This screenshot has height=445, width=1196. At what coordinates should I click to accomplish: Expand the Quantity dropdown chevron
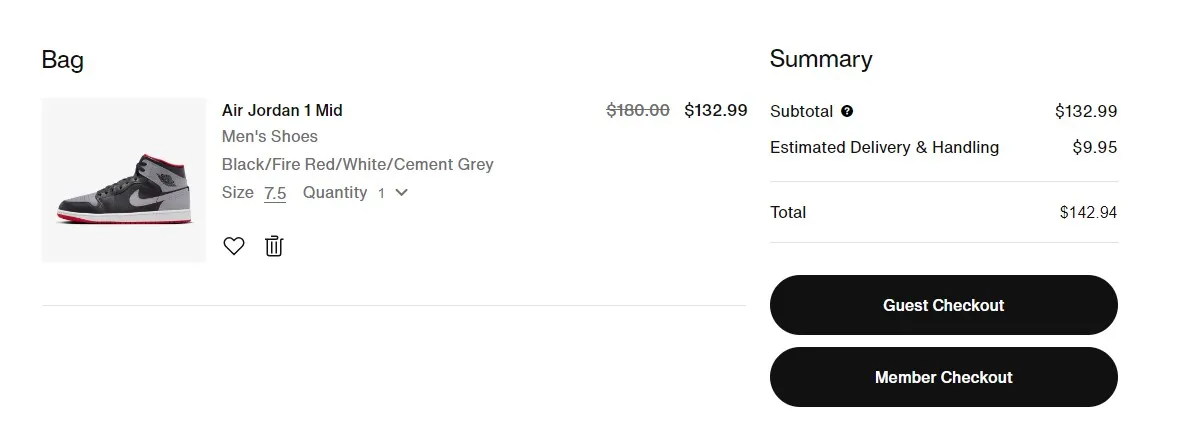402,193
